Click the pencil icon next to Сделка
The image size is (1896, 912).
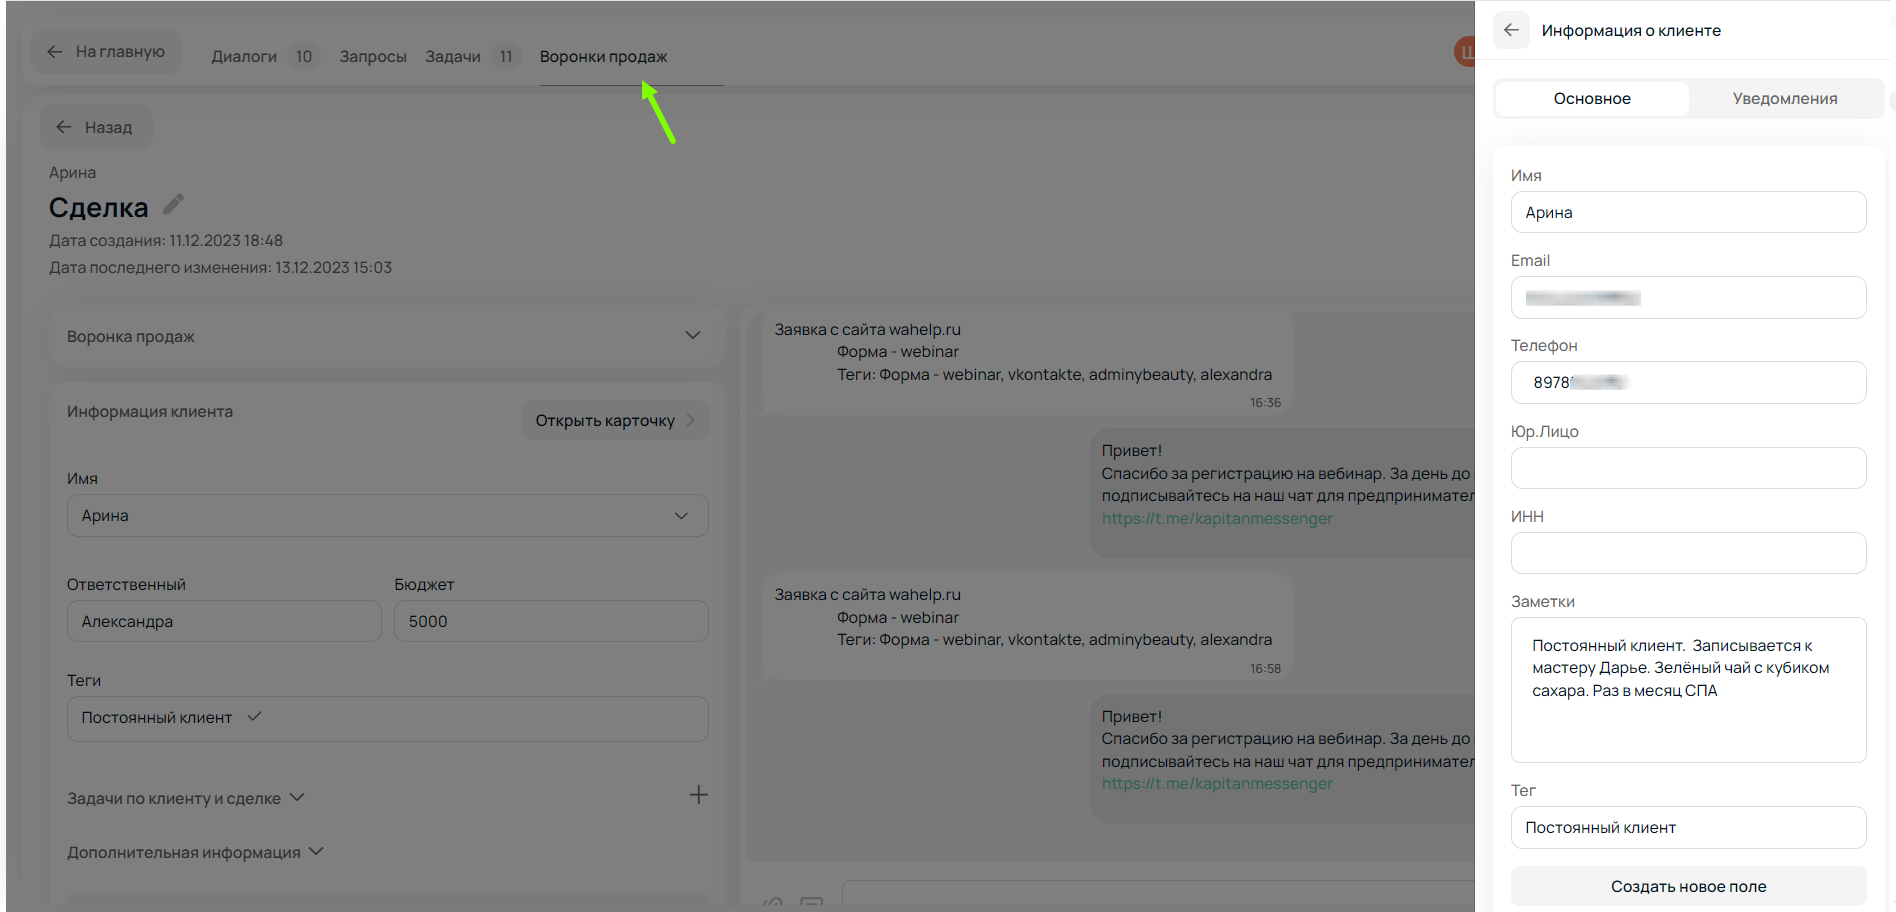point(174,205)
